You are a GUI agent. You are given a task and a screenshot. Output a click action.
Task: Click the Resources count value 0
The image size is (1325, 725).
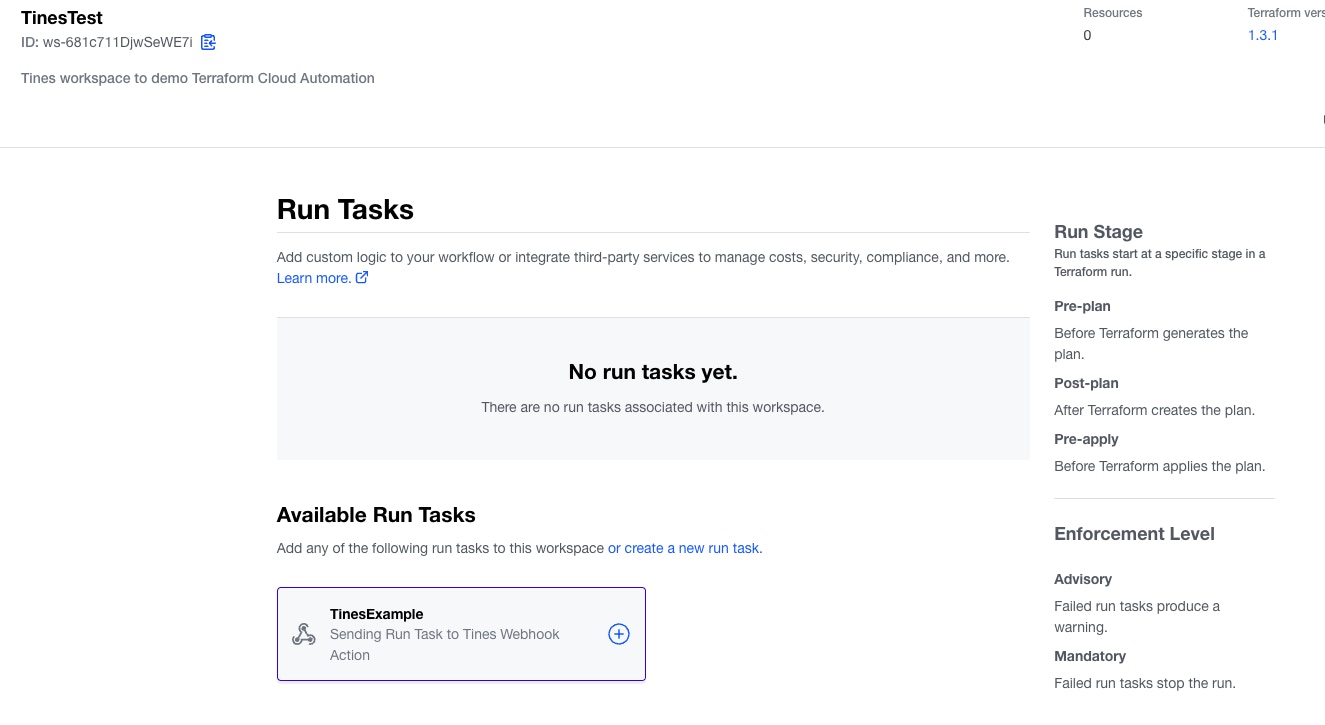(x=1087, y=35)
